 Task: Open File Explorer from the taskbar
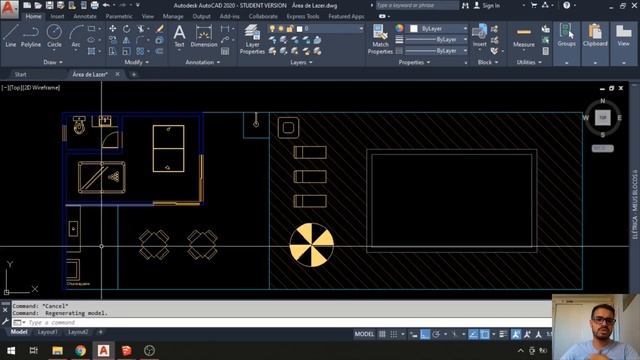pyautogui.click(x=57, y=351)
